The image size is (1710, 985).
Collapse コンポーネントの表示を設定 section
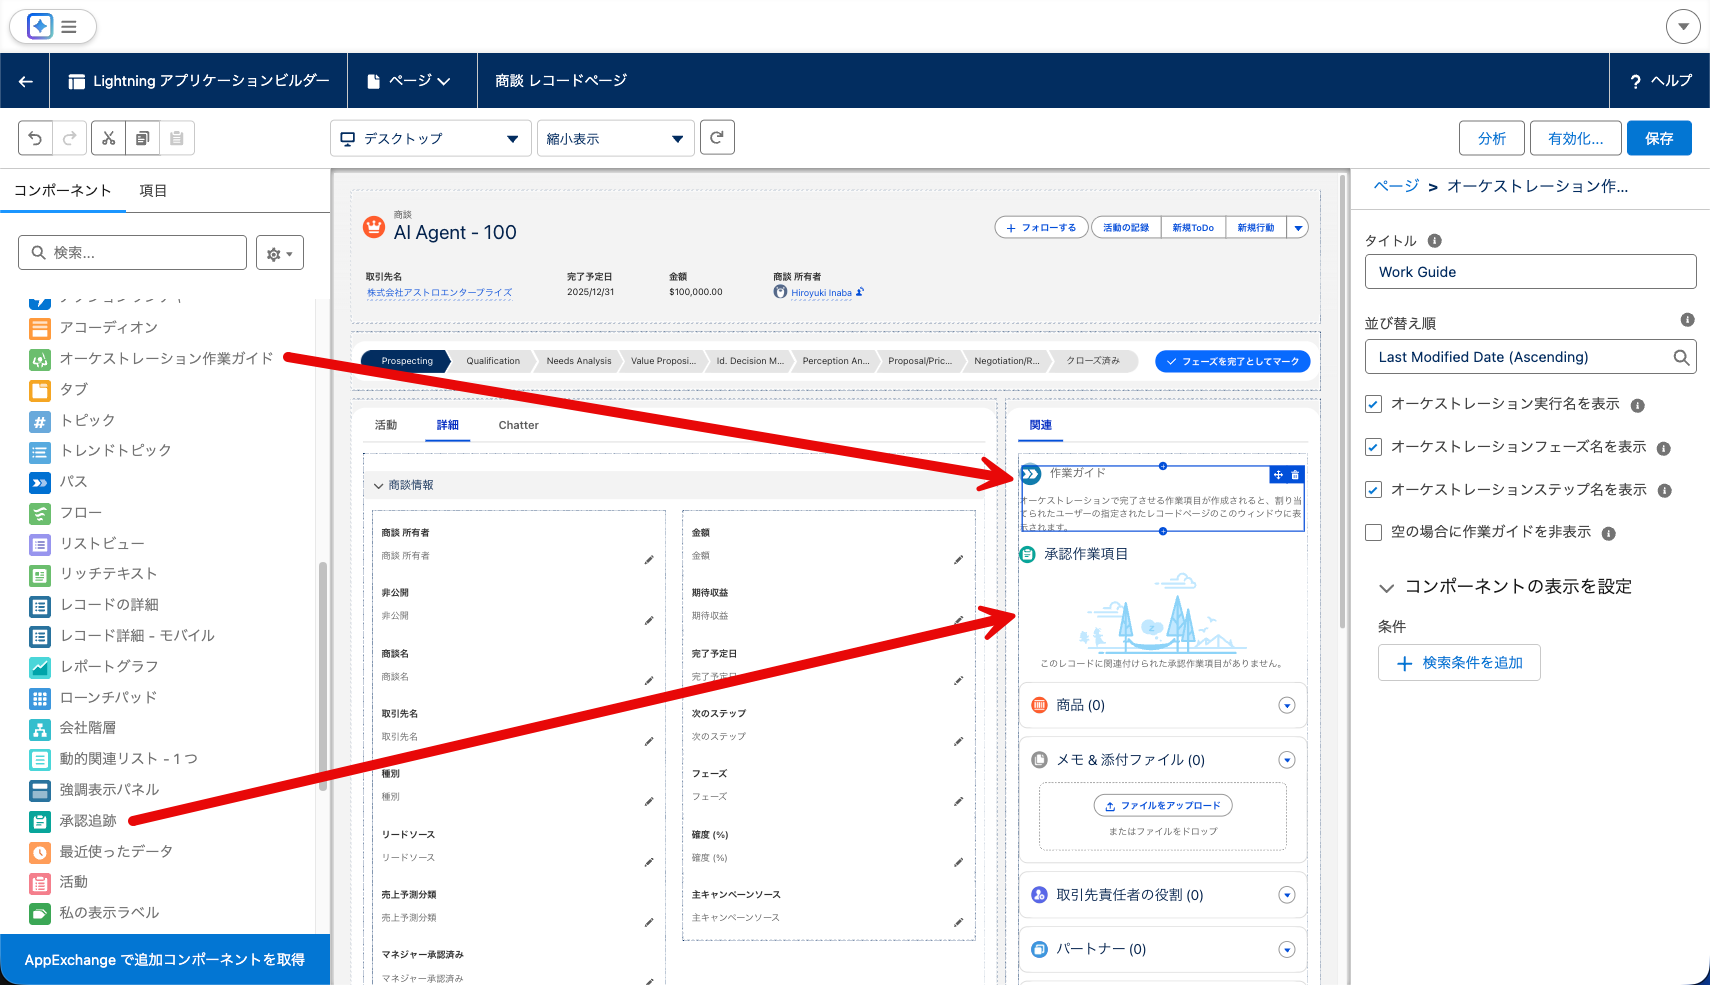tap(1387, 588)
